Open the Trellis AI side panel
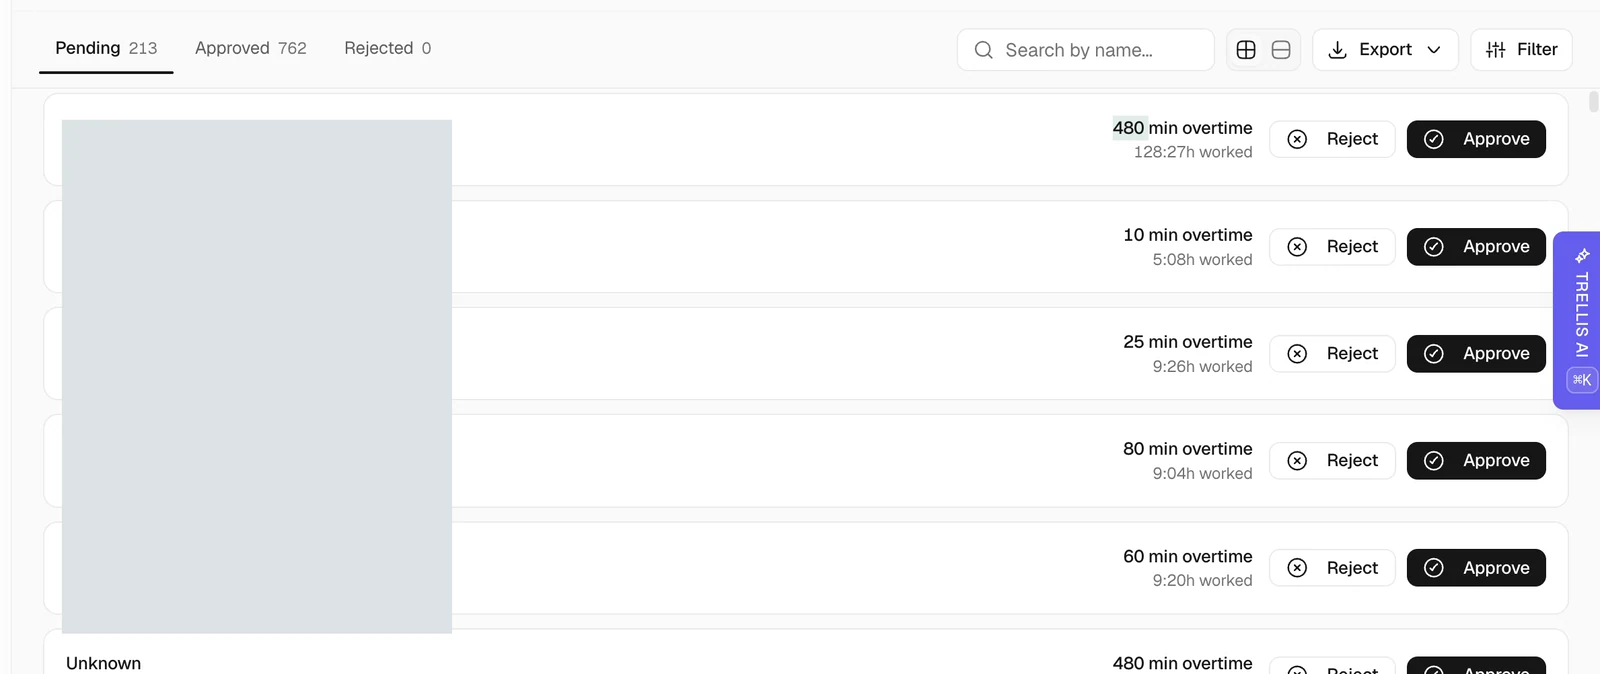This screenshot has height=674, width=1600. click(1577, 320)
